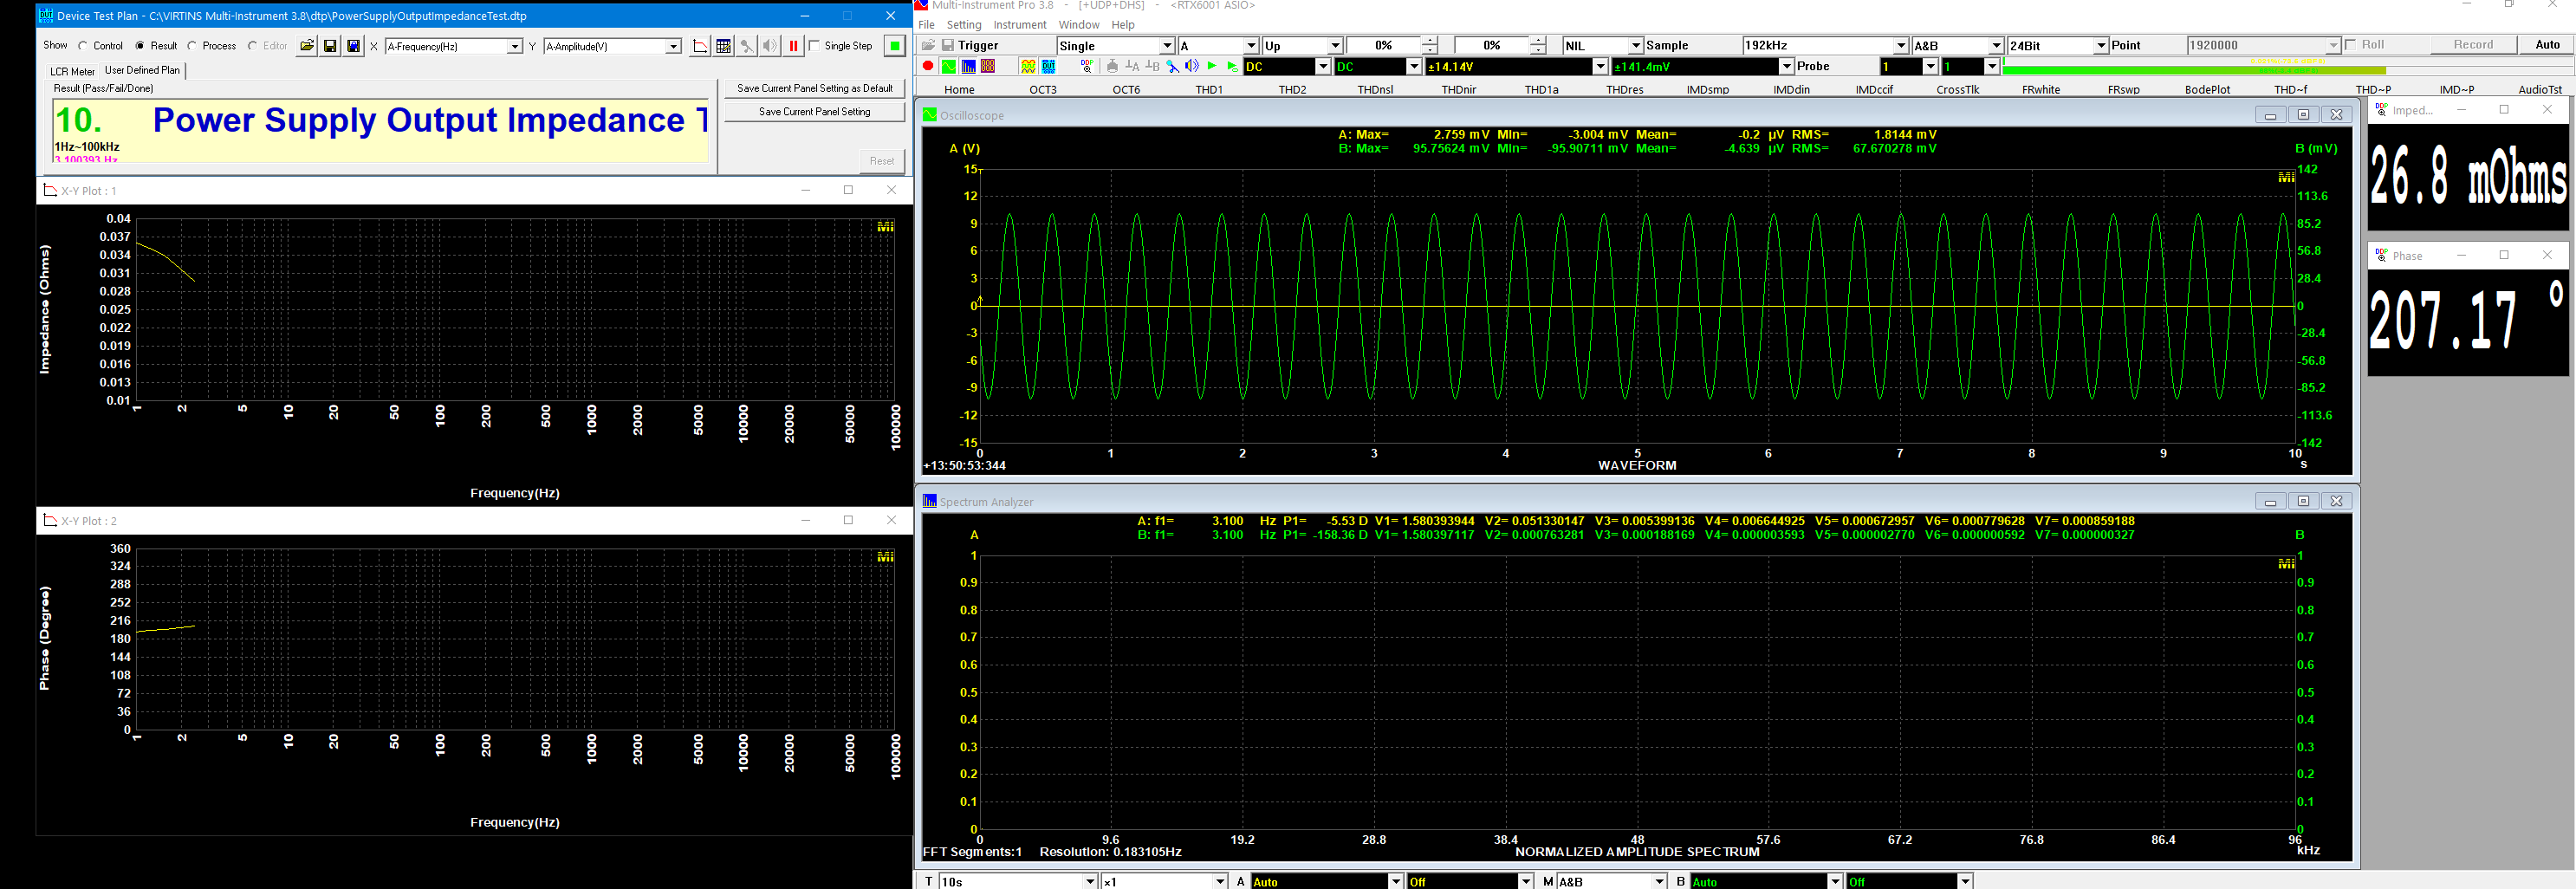This screenshot has height=889, width=2576.
Task: Select the Process radio button
Action: [x=192, y=46]
